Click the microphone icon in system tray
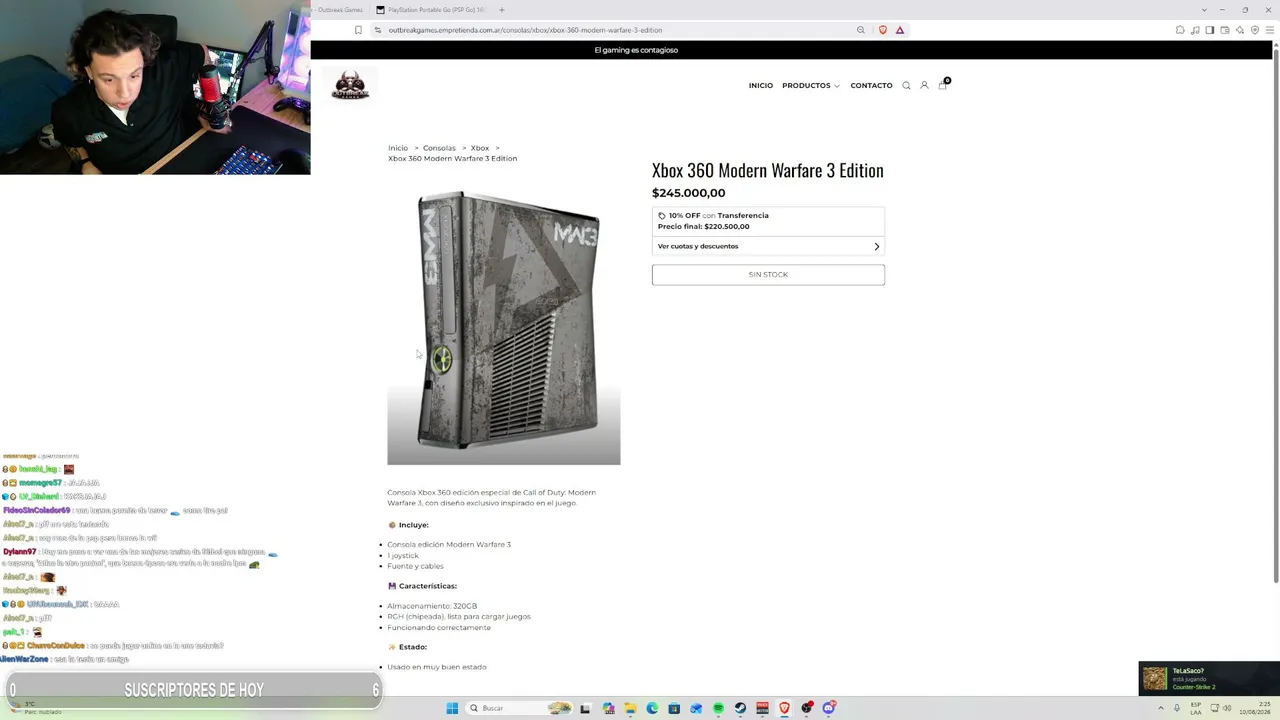1280x720 pixels. pos(1177,708)
